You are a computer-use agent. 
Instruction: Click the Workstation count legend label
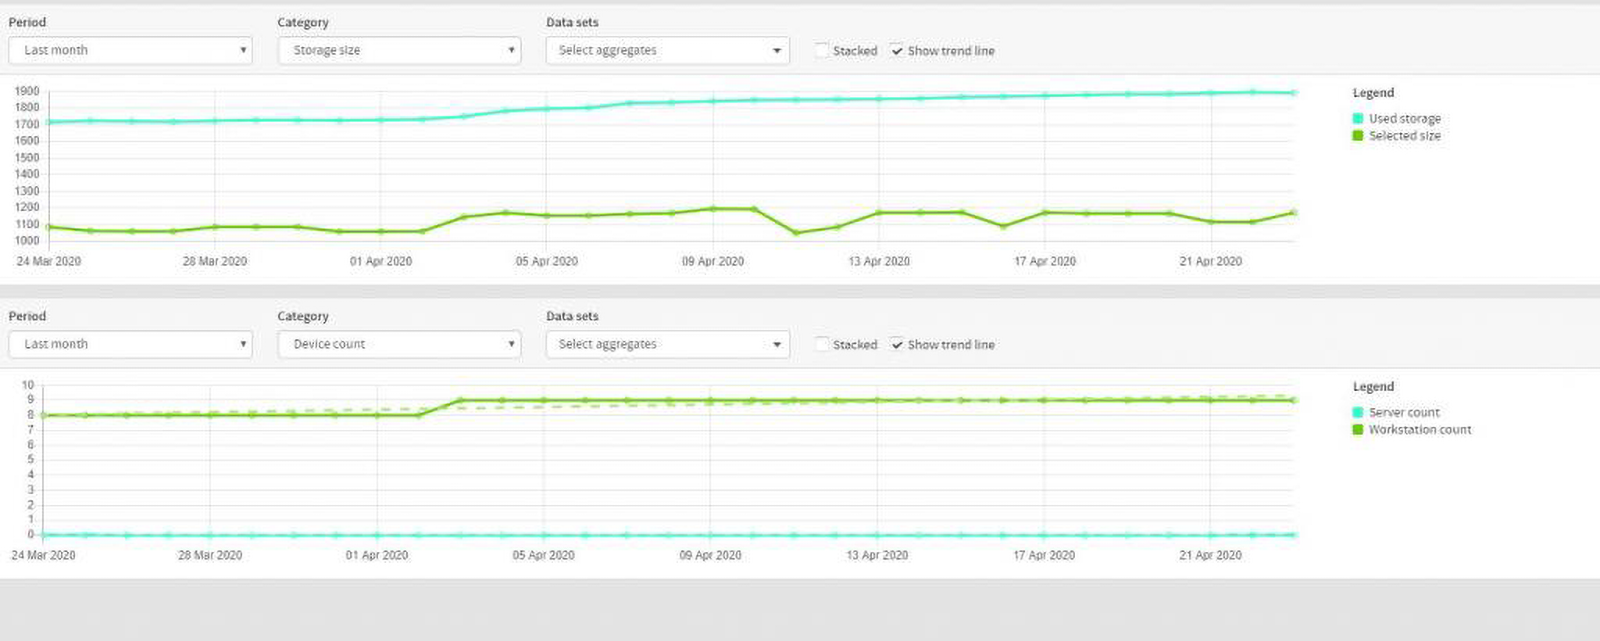(x=1419, y=429)
